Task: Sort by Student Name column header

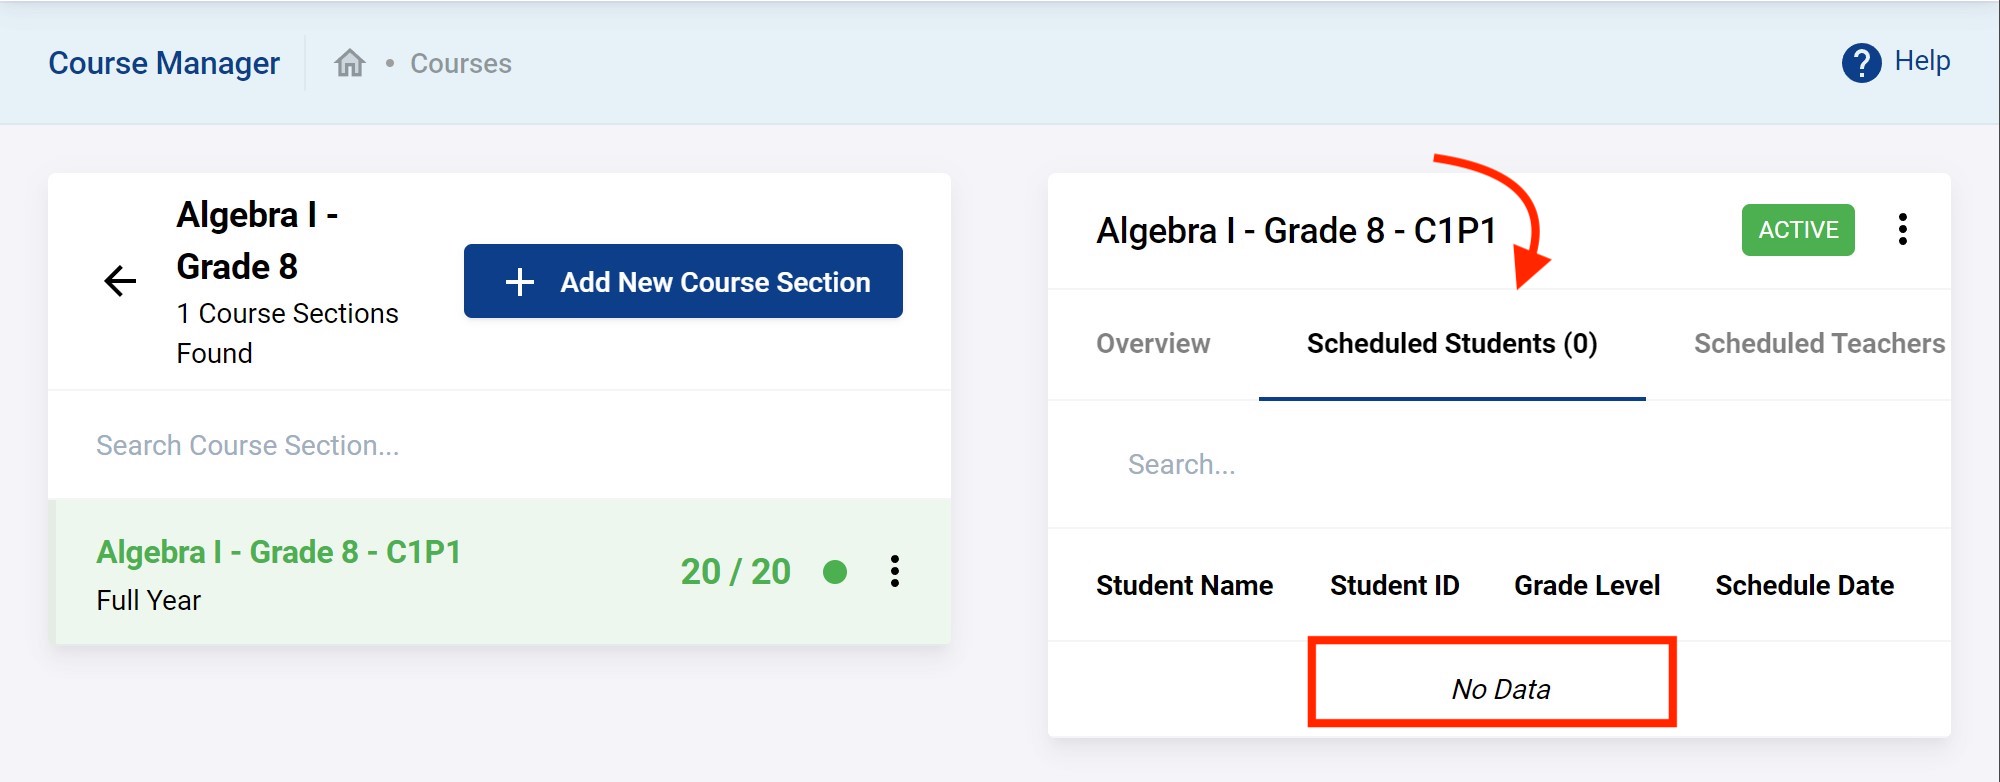Action: pyautogui.click(x=1184, y=586)
